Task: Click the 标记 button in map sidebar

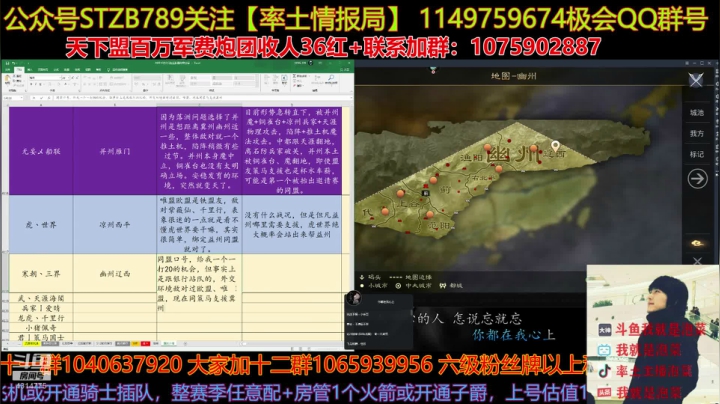Action: (697, 154)
